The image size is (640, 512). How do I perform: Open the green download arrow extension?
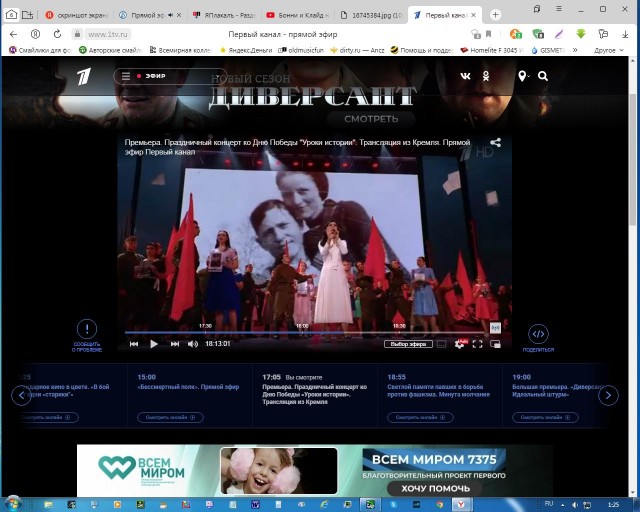[x=581, y=34]
